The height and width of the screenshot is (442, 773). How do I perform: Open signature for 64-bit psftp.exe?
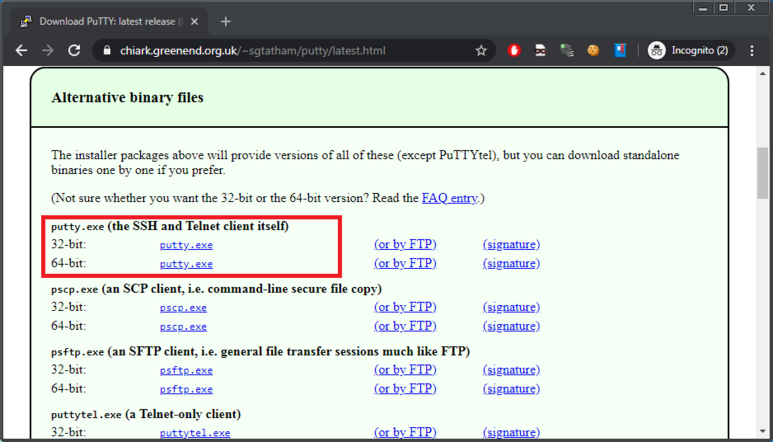(x=511, y=388)
